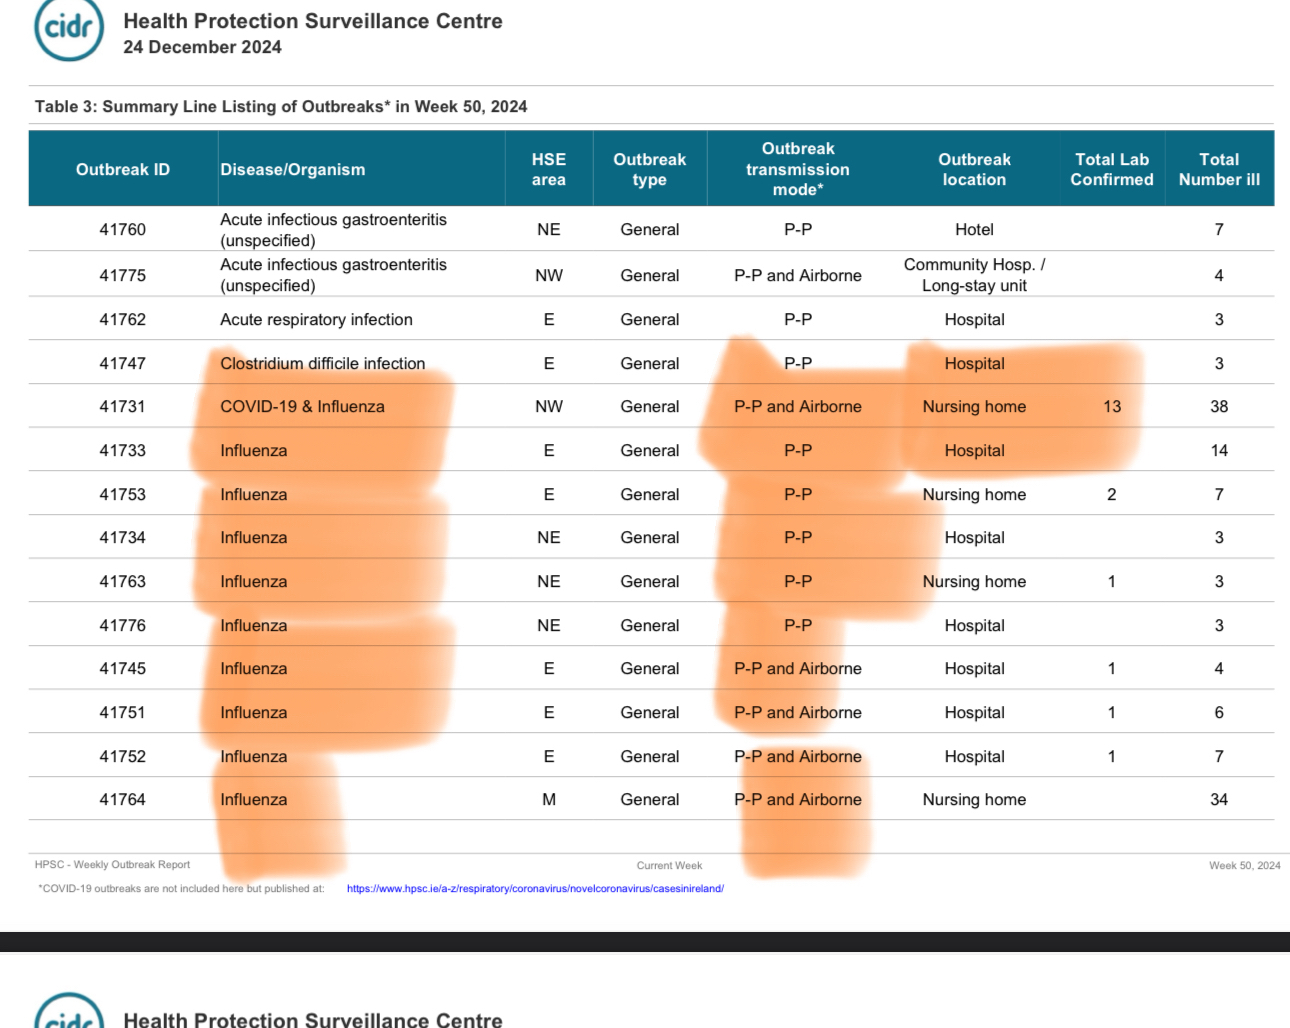The image size is (1290, 1028).
Task: Click the Outbreak ID column header
Action: [x=123, y=169]
